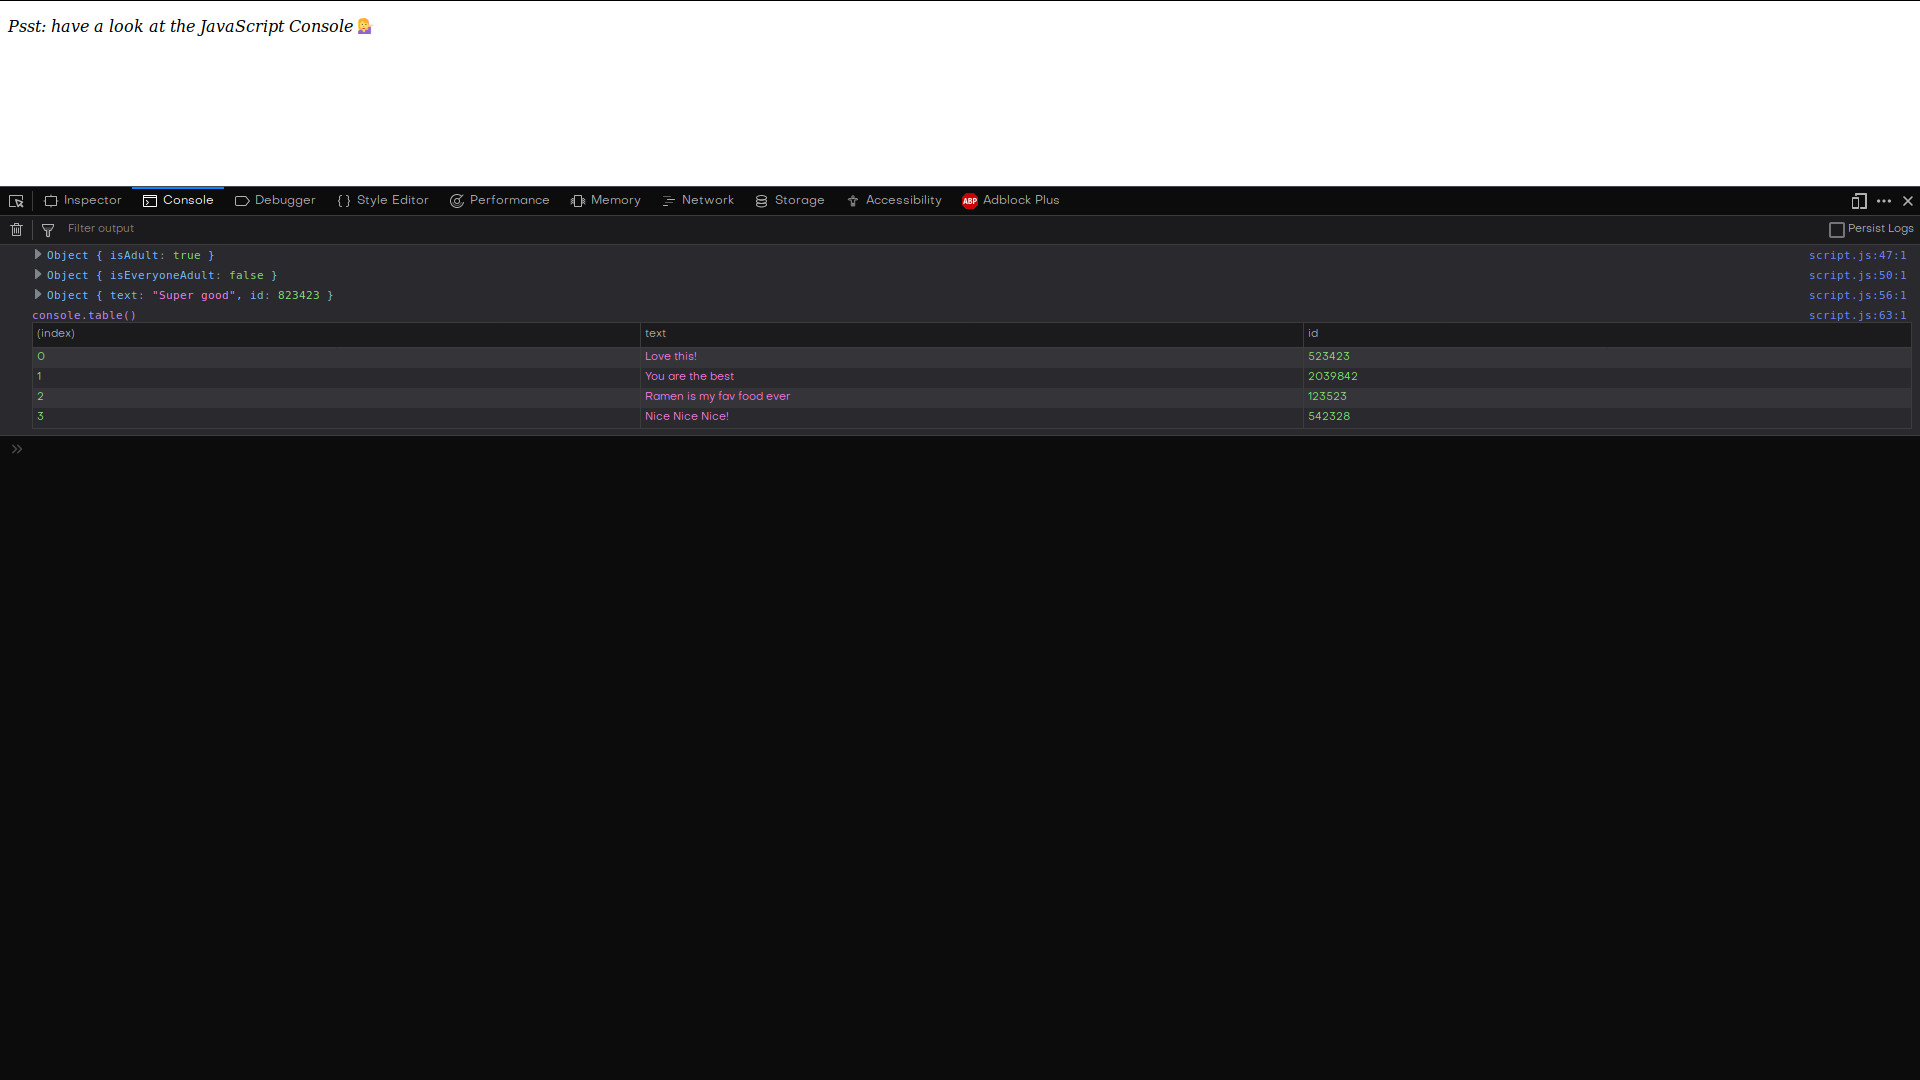Expand the Object with isAdult true

click(x=38, y=254)
